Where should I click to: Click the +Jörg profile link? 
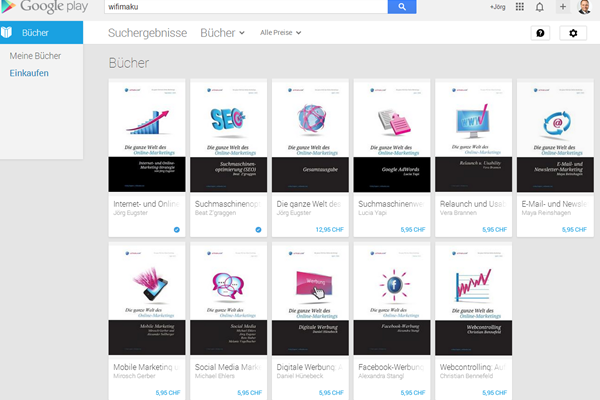pos(498,7)
